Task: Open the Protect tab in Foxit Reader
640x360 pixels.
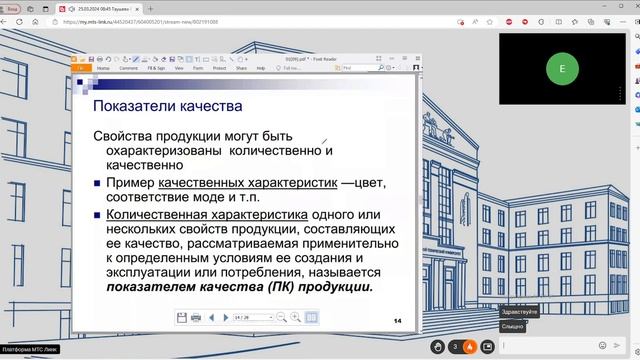Action: (219, 68)
